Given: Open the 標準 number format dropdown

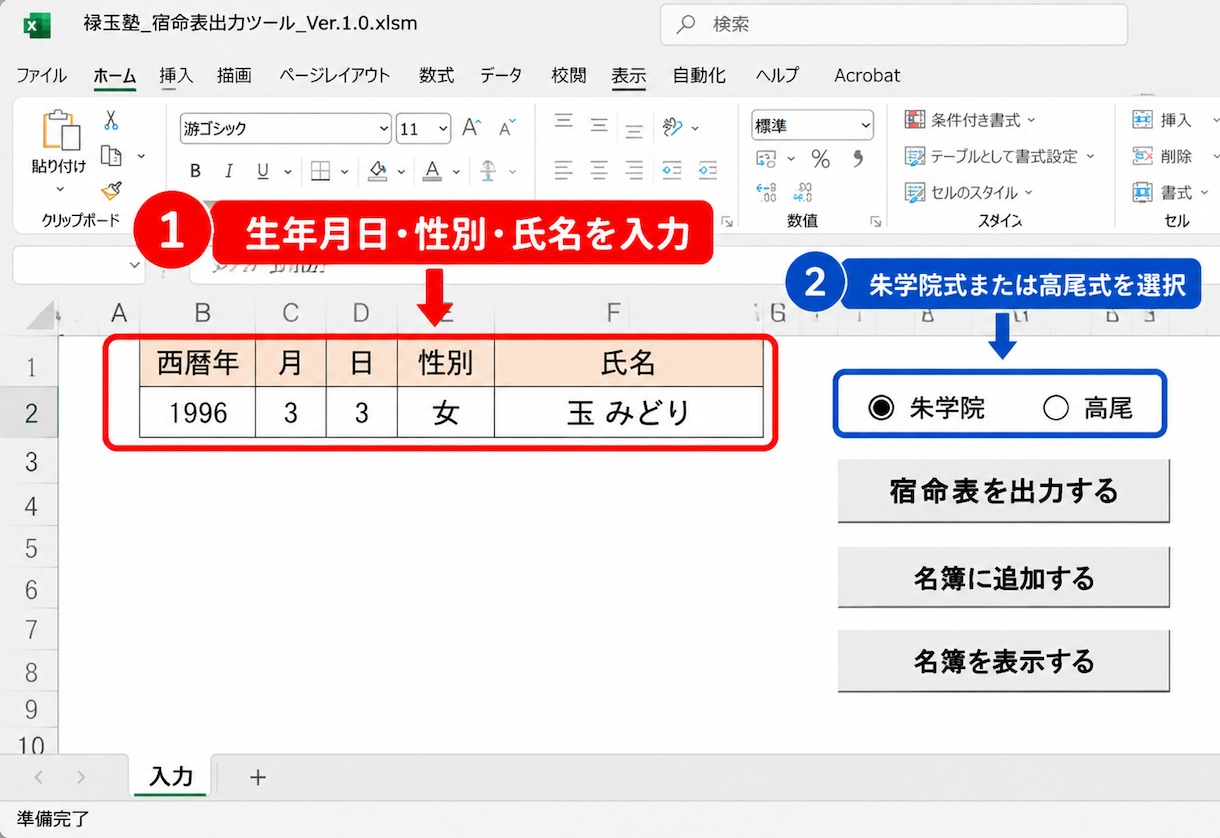Looking at the screenshot, I should coord(865,126).
